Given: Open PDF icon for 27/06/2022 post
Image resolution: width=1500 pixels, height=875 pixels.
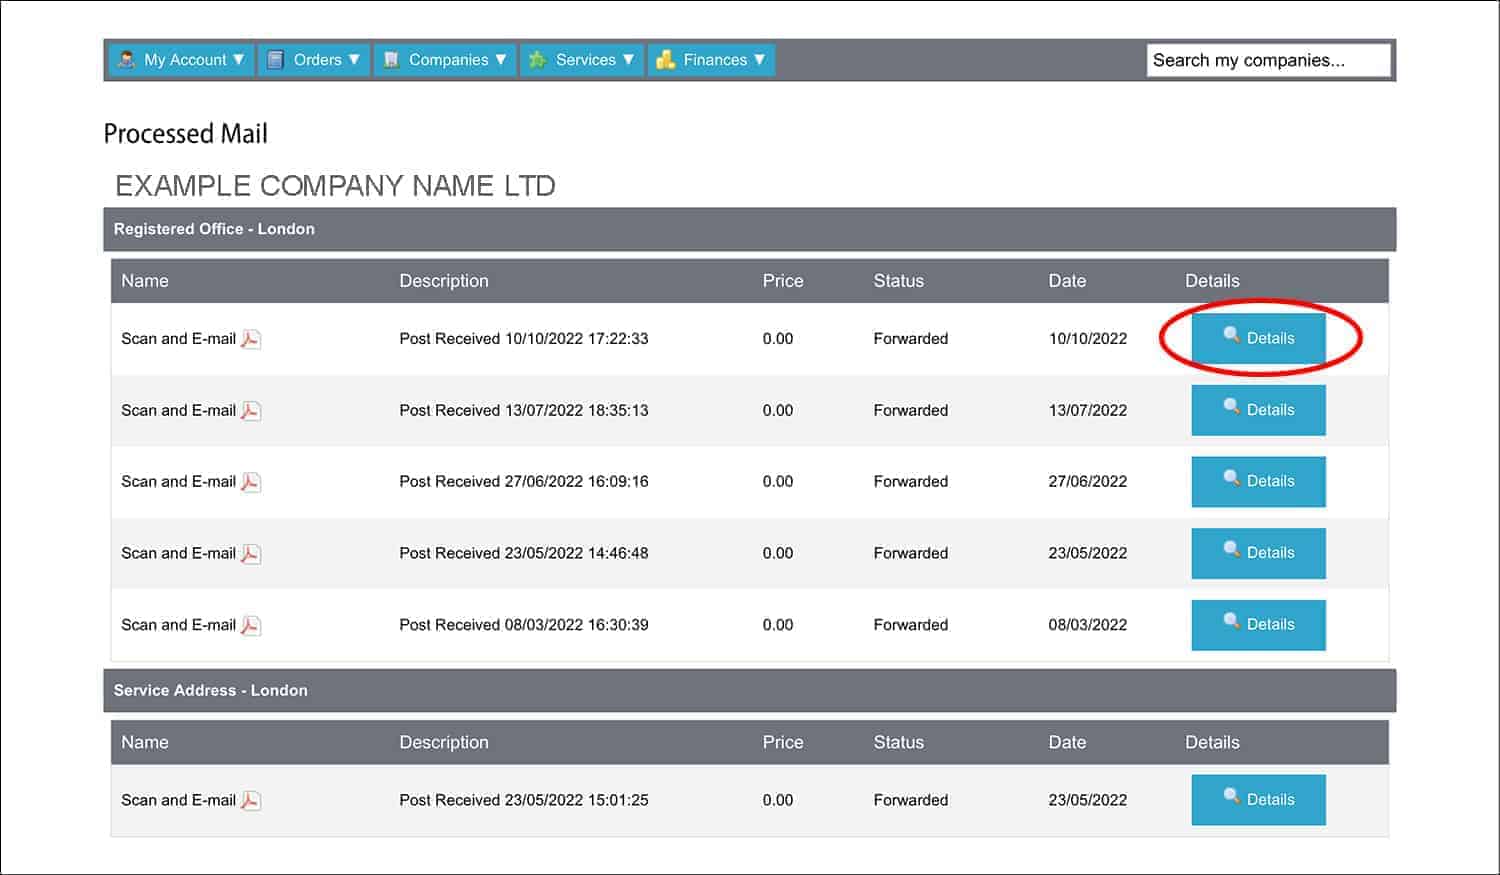Looking at the screenshot, I should click(251, 482).
